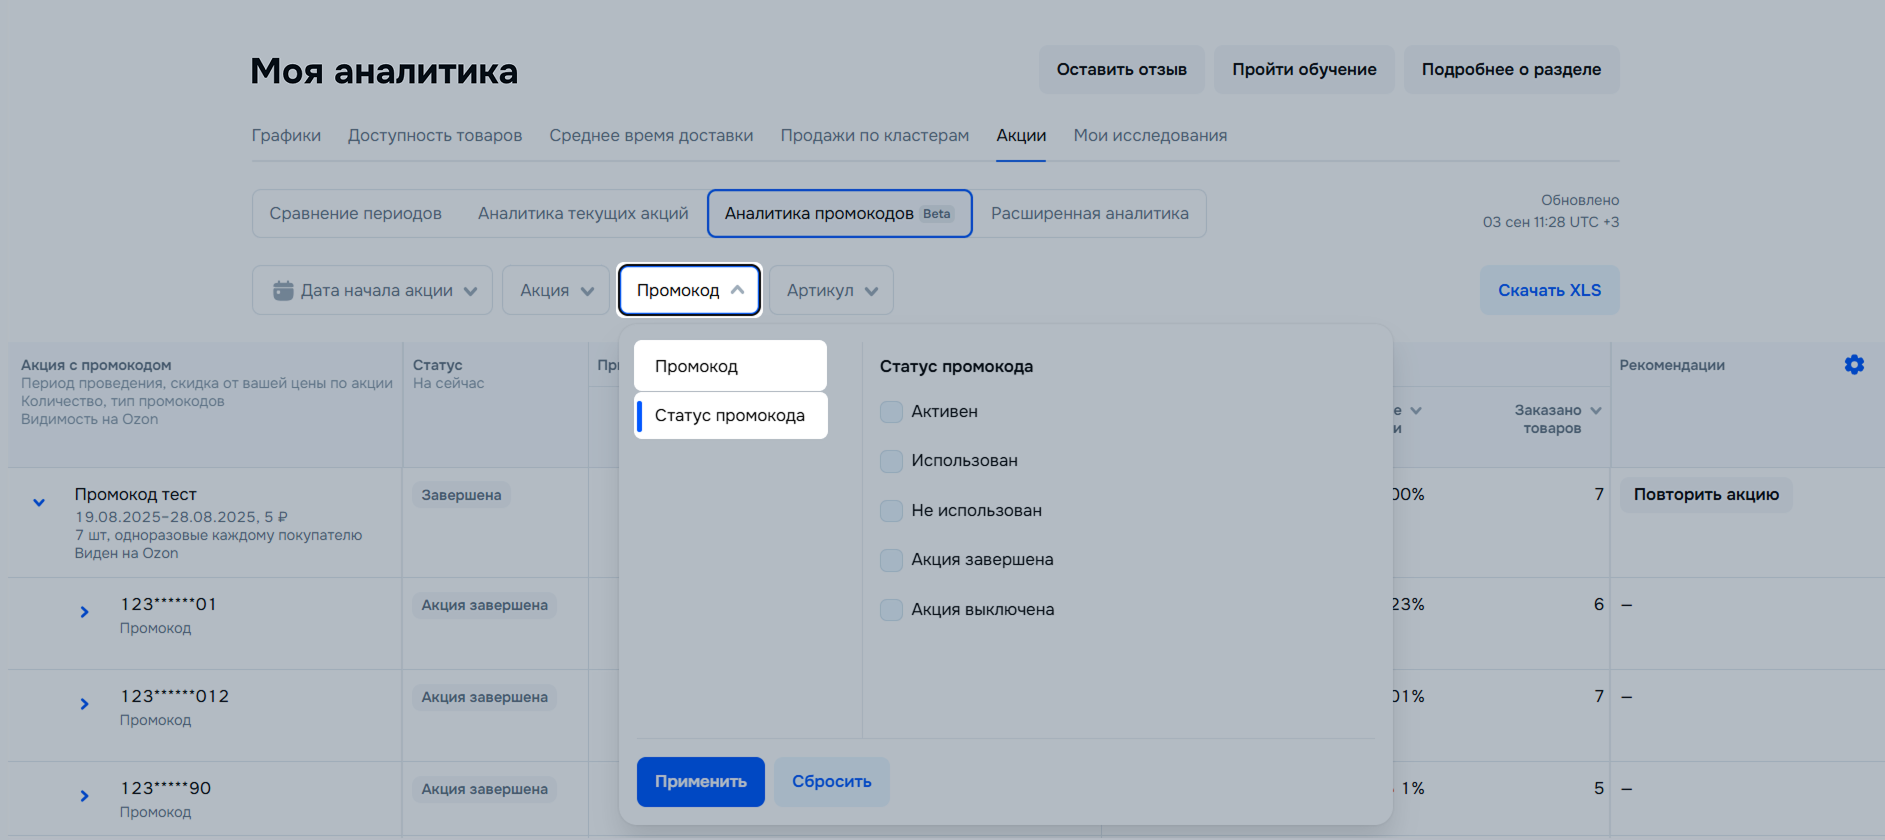Open Расширенная аналитика sub-tab
1885x840 pixels.
(x=1089, y=213)
